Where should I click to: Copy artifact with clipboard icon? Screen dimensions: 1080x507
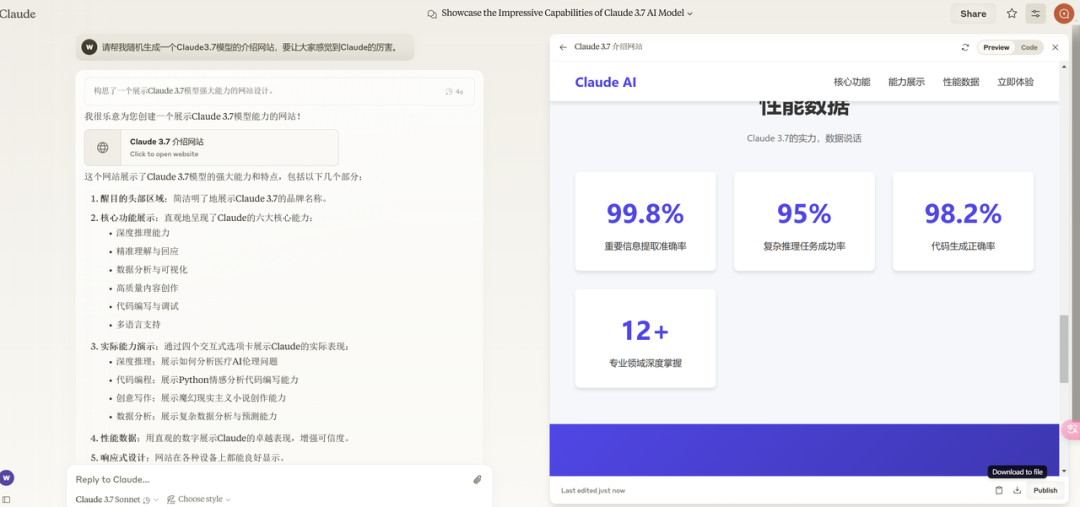pos(999,490)
